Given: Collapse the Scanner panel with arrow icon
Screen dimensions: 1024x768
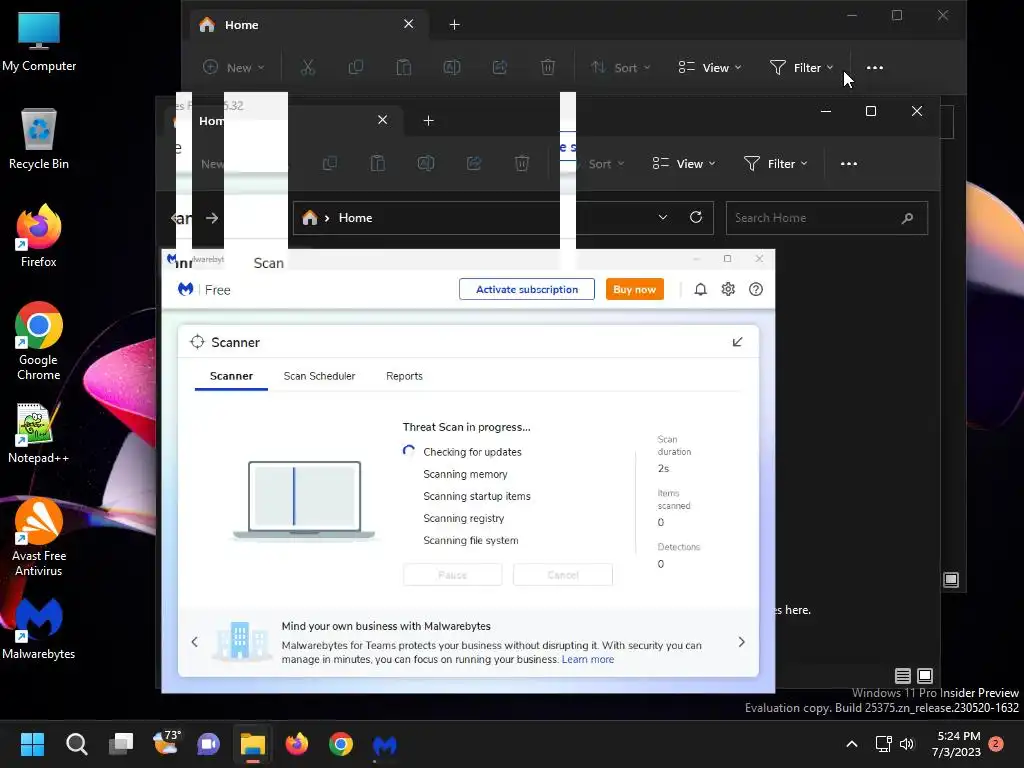Looking at the screenshot, I should (x=737, y=342).
